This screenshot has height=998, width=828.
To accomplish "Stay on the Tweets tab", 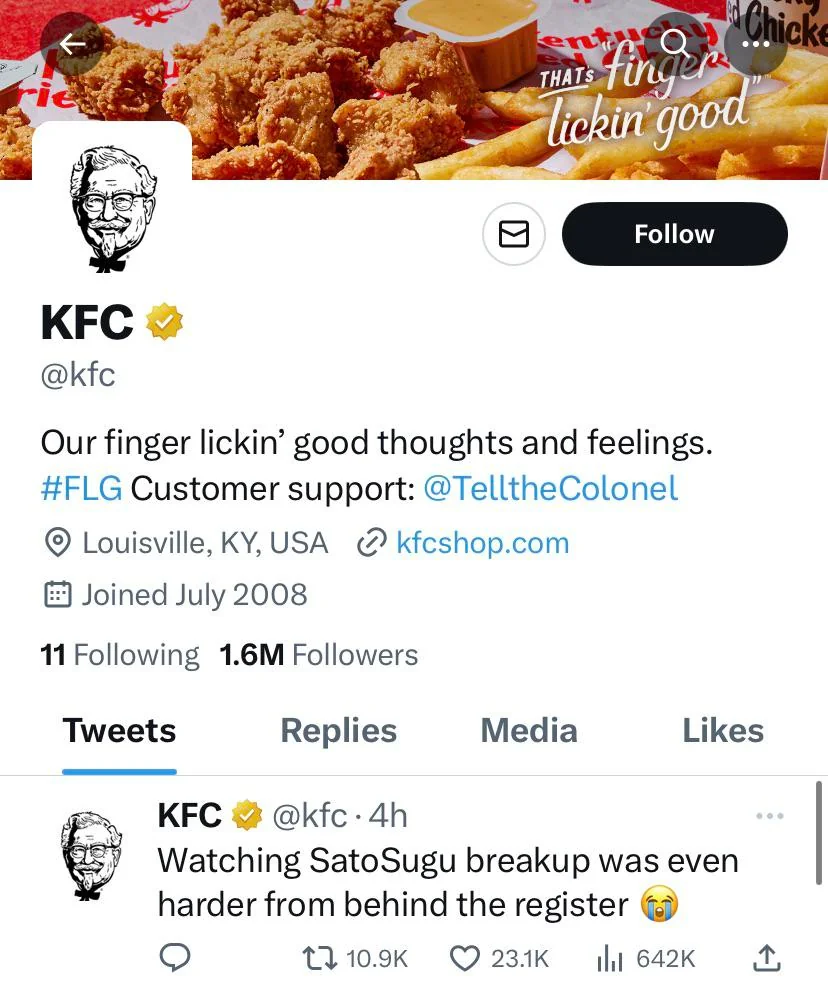I will point(119,731).
